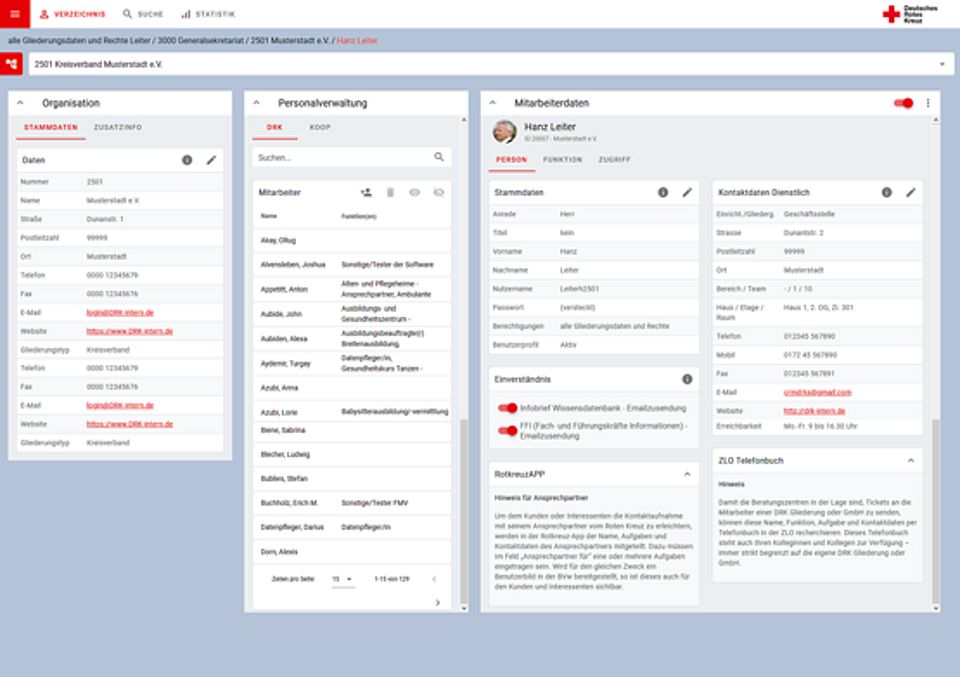
Task: Open the Statistik menu item
Action: [208, 14]
